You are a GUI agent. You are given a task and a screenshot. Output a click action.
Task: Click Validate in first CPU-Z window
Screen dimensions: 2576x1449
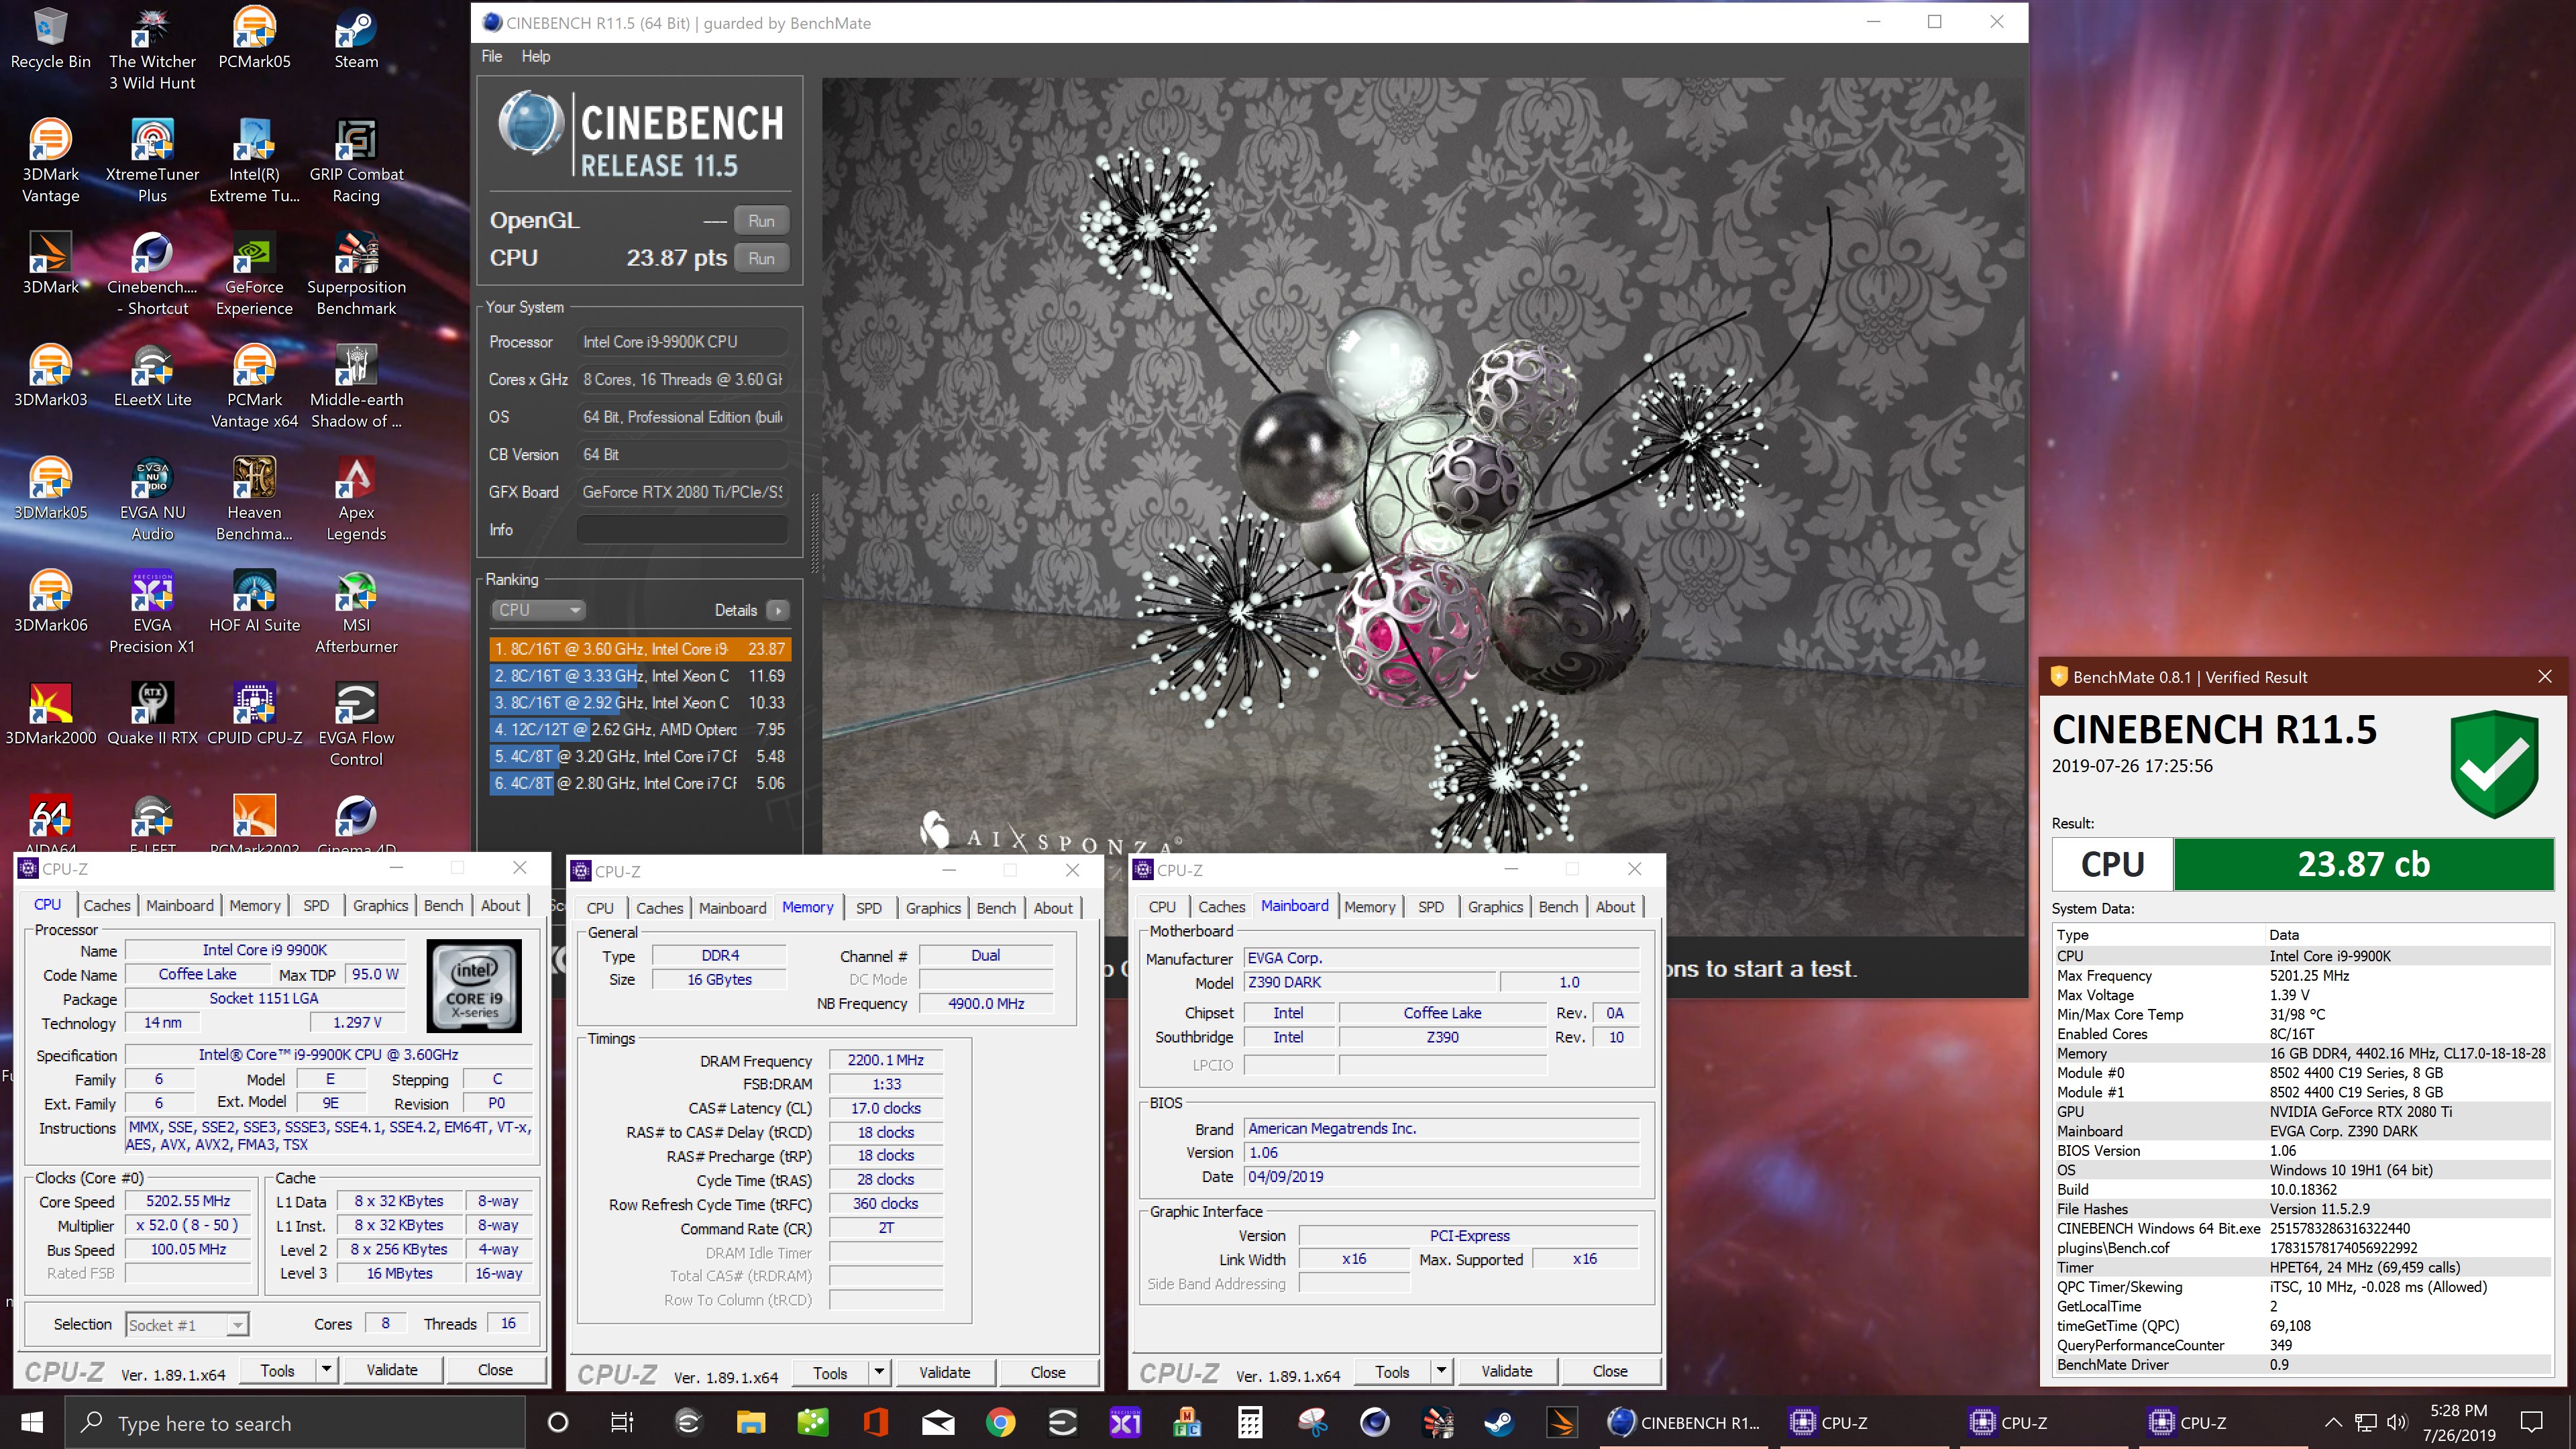[392, 1370]
